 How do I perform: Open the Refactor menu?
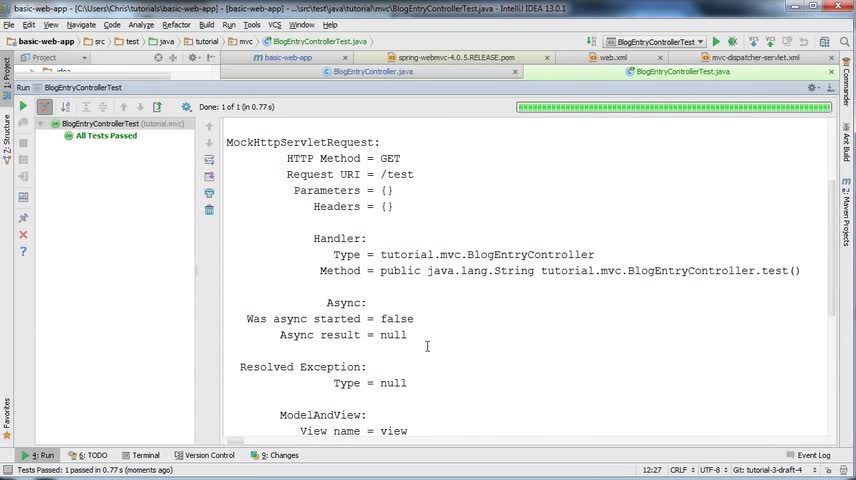pos(176,25)
